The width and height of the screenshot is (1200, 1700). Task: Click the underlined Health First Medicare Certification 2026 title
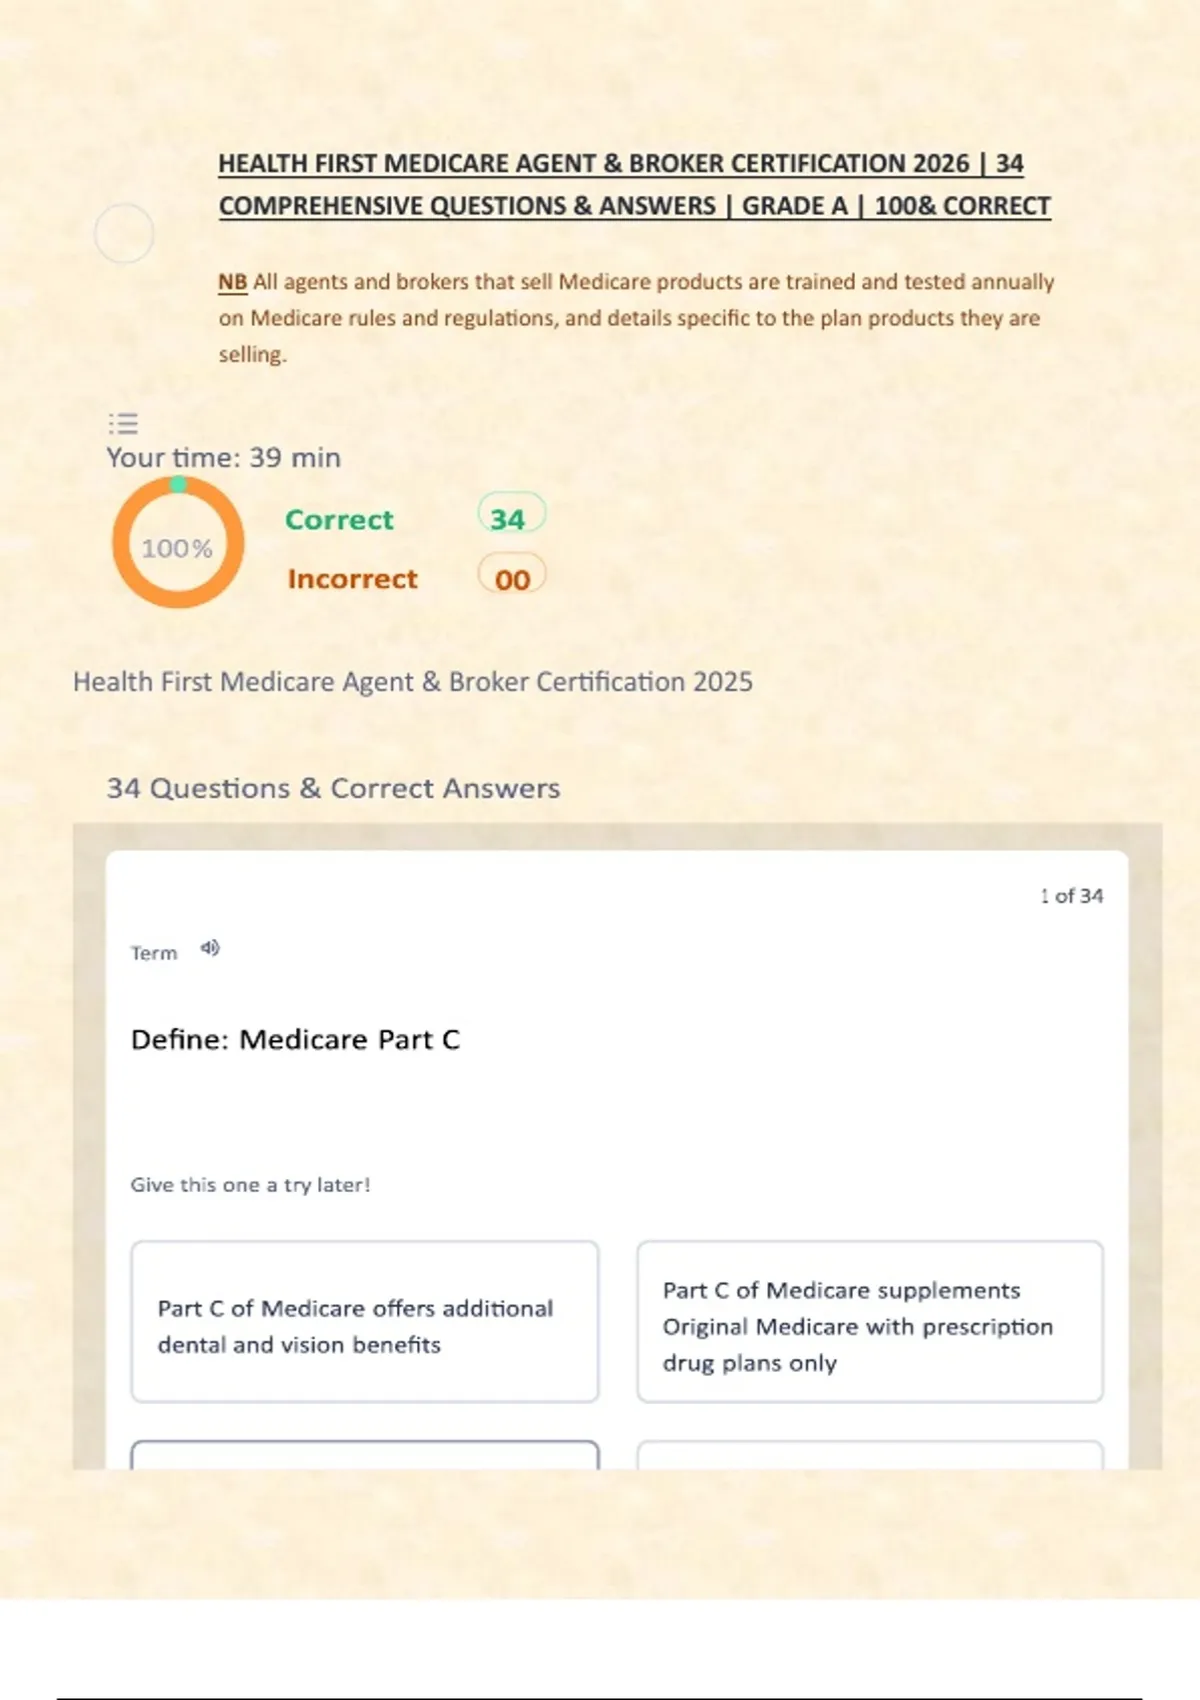[x=634, y=185]
